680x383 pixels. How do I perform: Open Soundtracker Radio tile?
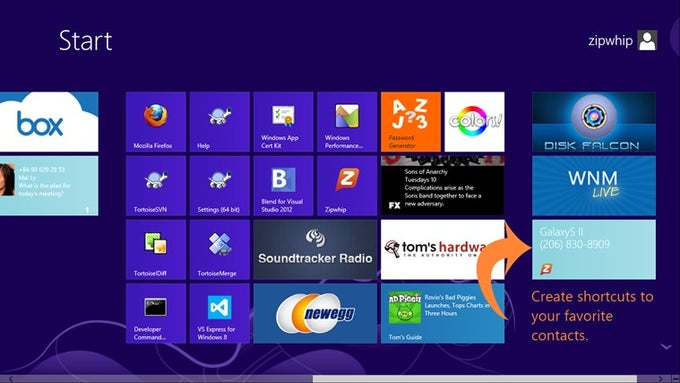pos(315,249)
